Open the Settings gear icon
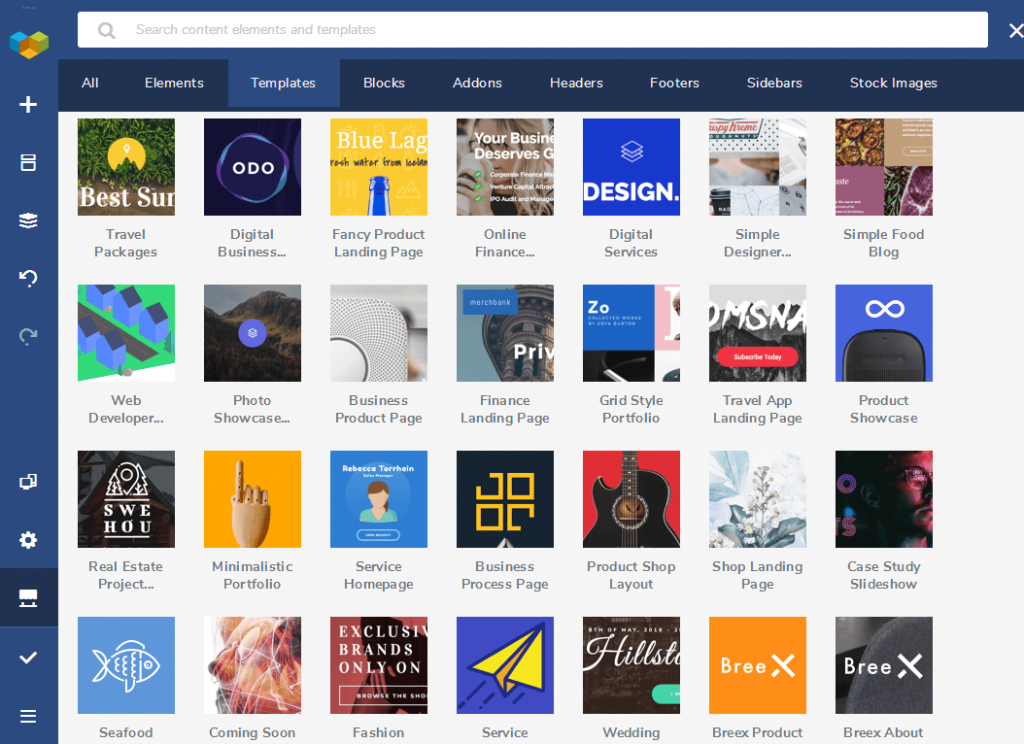The height and width of the screenshot is (744, 1024). pyautogui.click(x=28, y=540)
